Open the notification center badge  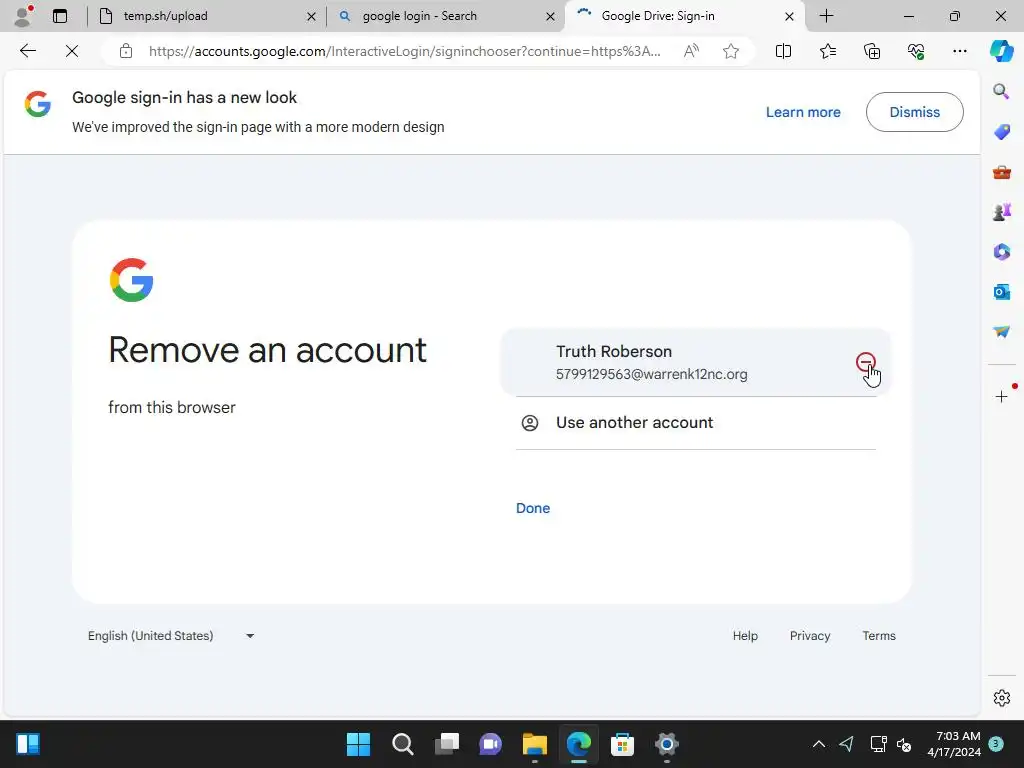point(996,744)
